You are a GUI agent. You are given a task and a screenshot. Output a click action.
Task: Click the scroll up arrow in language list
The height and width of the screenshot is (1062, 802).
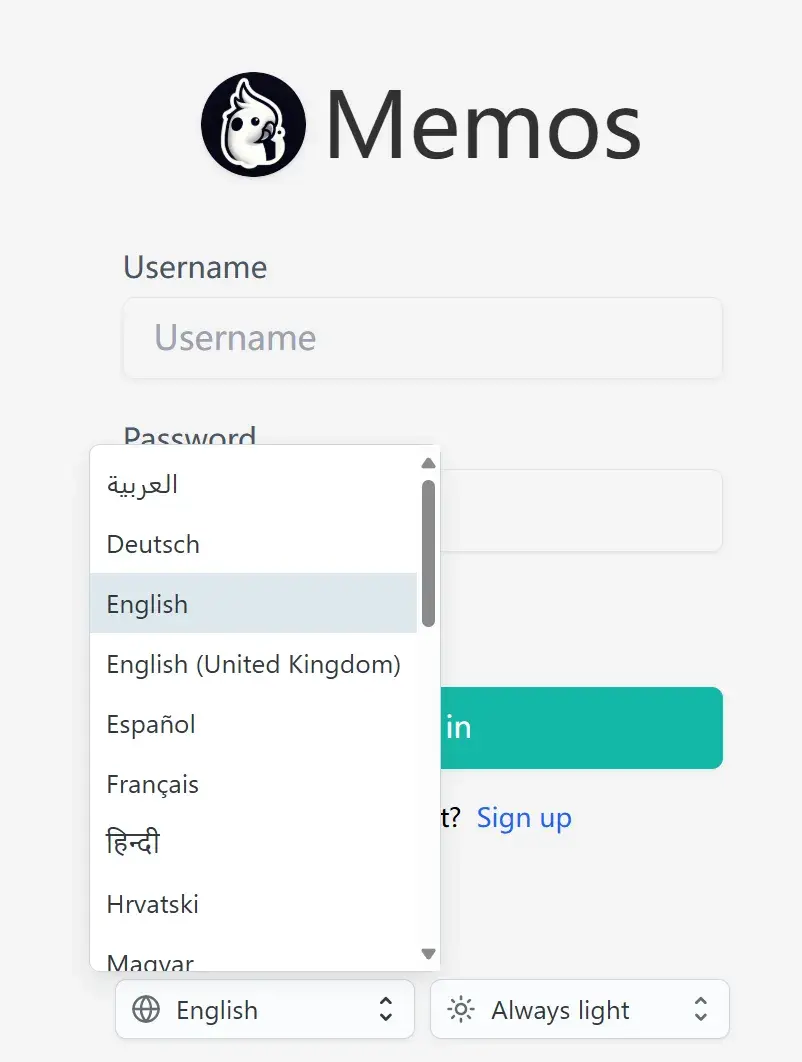coord(428,463)
